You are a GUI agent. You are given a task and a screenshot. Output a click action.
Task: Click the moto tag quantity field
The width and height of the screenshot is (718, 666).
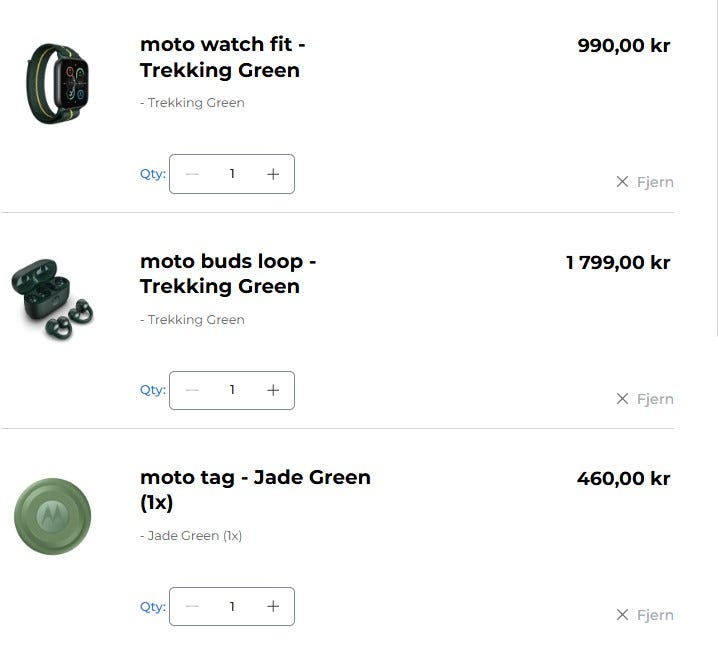coord(232,606)
